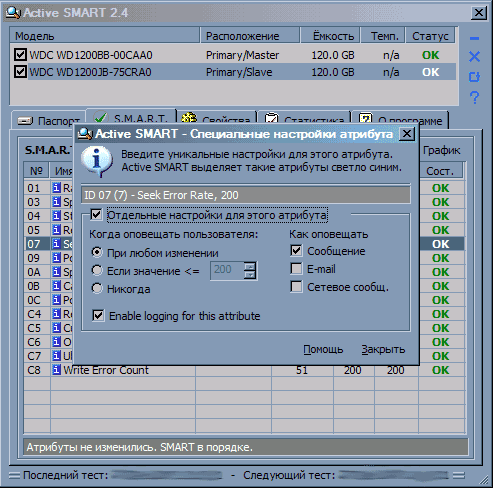
Task: Click the dialog title bar magnifier icon
Action: (85, 134)
